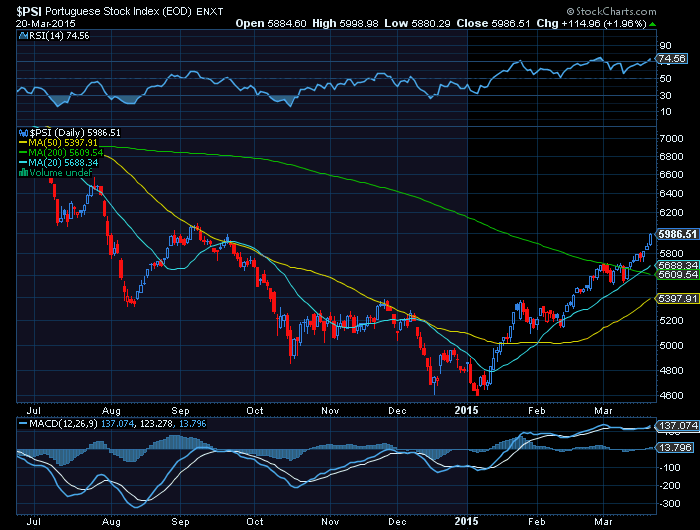Click the Nov label under price chart
This screenshot has width=700, height=530.
pos(330,410)
